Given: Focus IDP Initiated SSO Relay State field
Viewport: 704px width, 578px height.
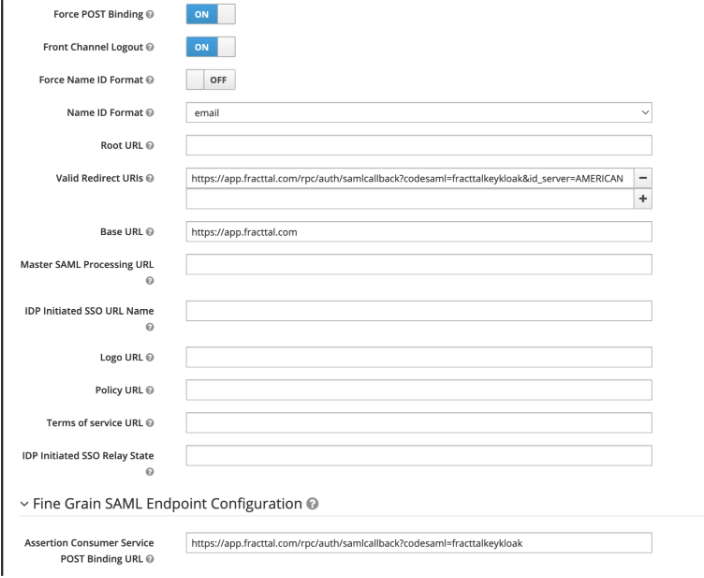Looking at the screenshot, I should pos(419,456).
